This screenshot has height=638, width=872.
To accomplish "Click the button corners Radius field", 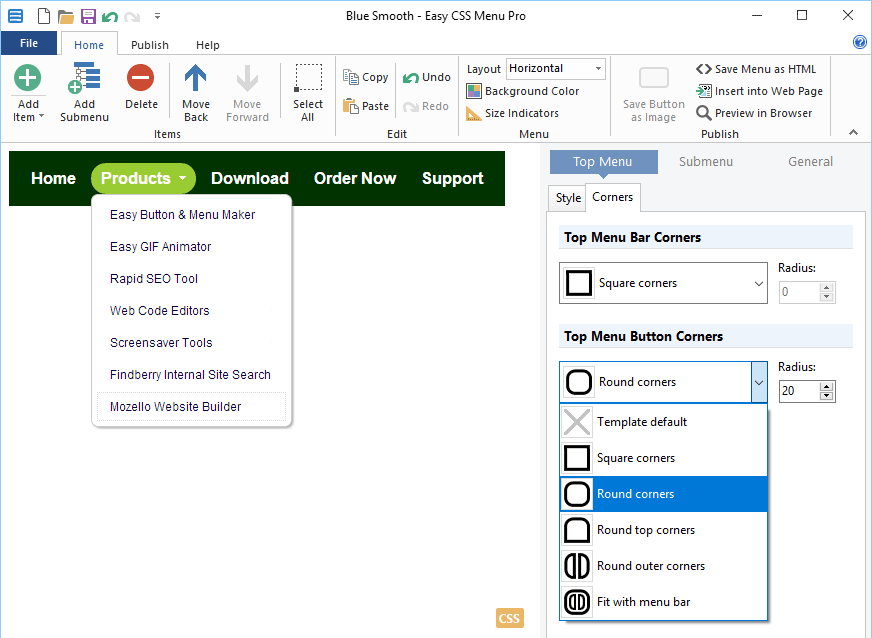I will tap(798, 391).
